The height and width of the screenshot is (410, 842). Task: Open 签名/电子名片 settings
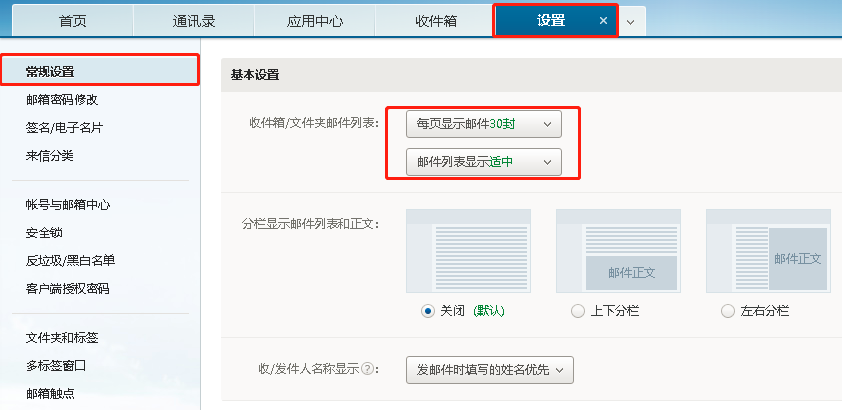point(64,128)
